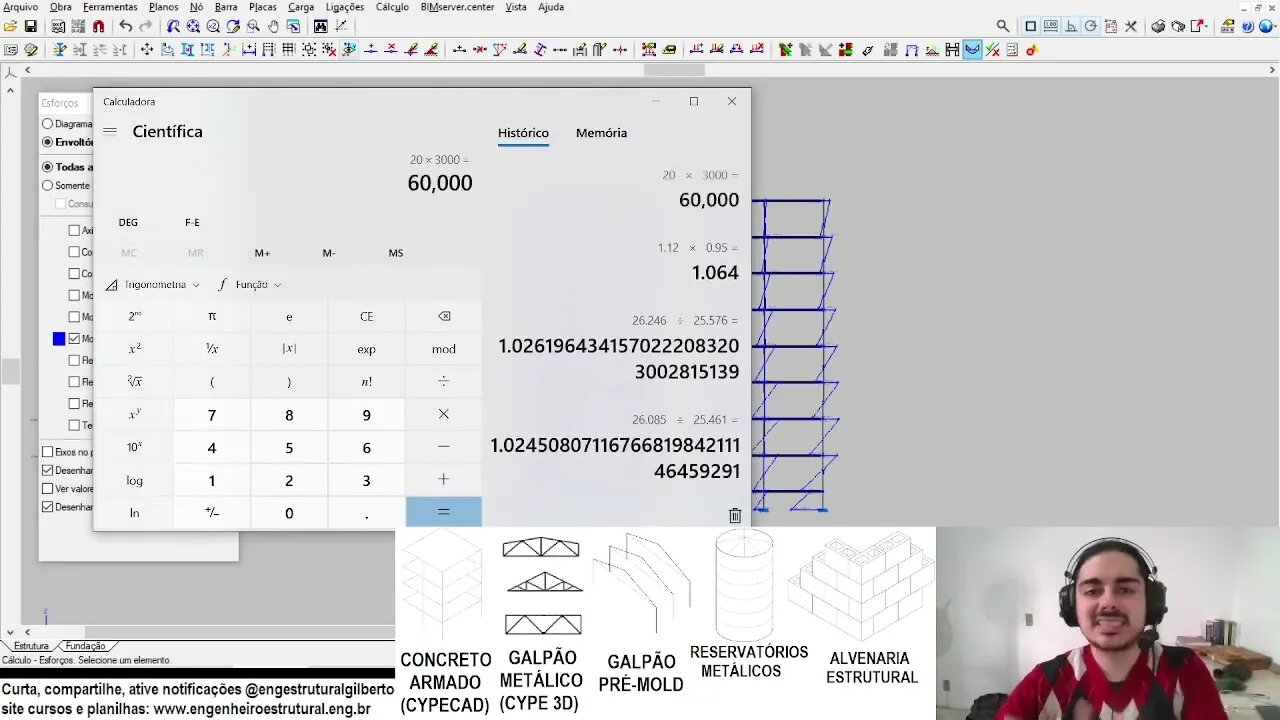The image size is (1280, 720).
Task: Click the equals key on calculator
Action: point(444,512)
